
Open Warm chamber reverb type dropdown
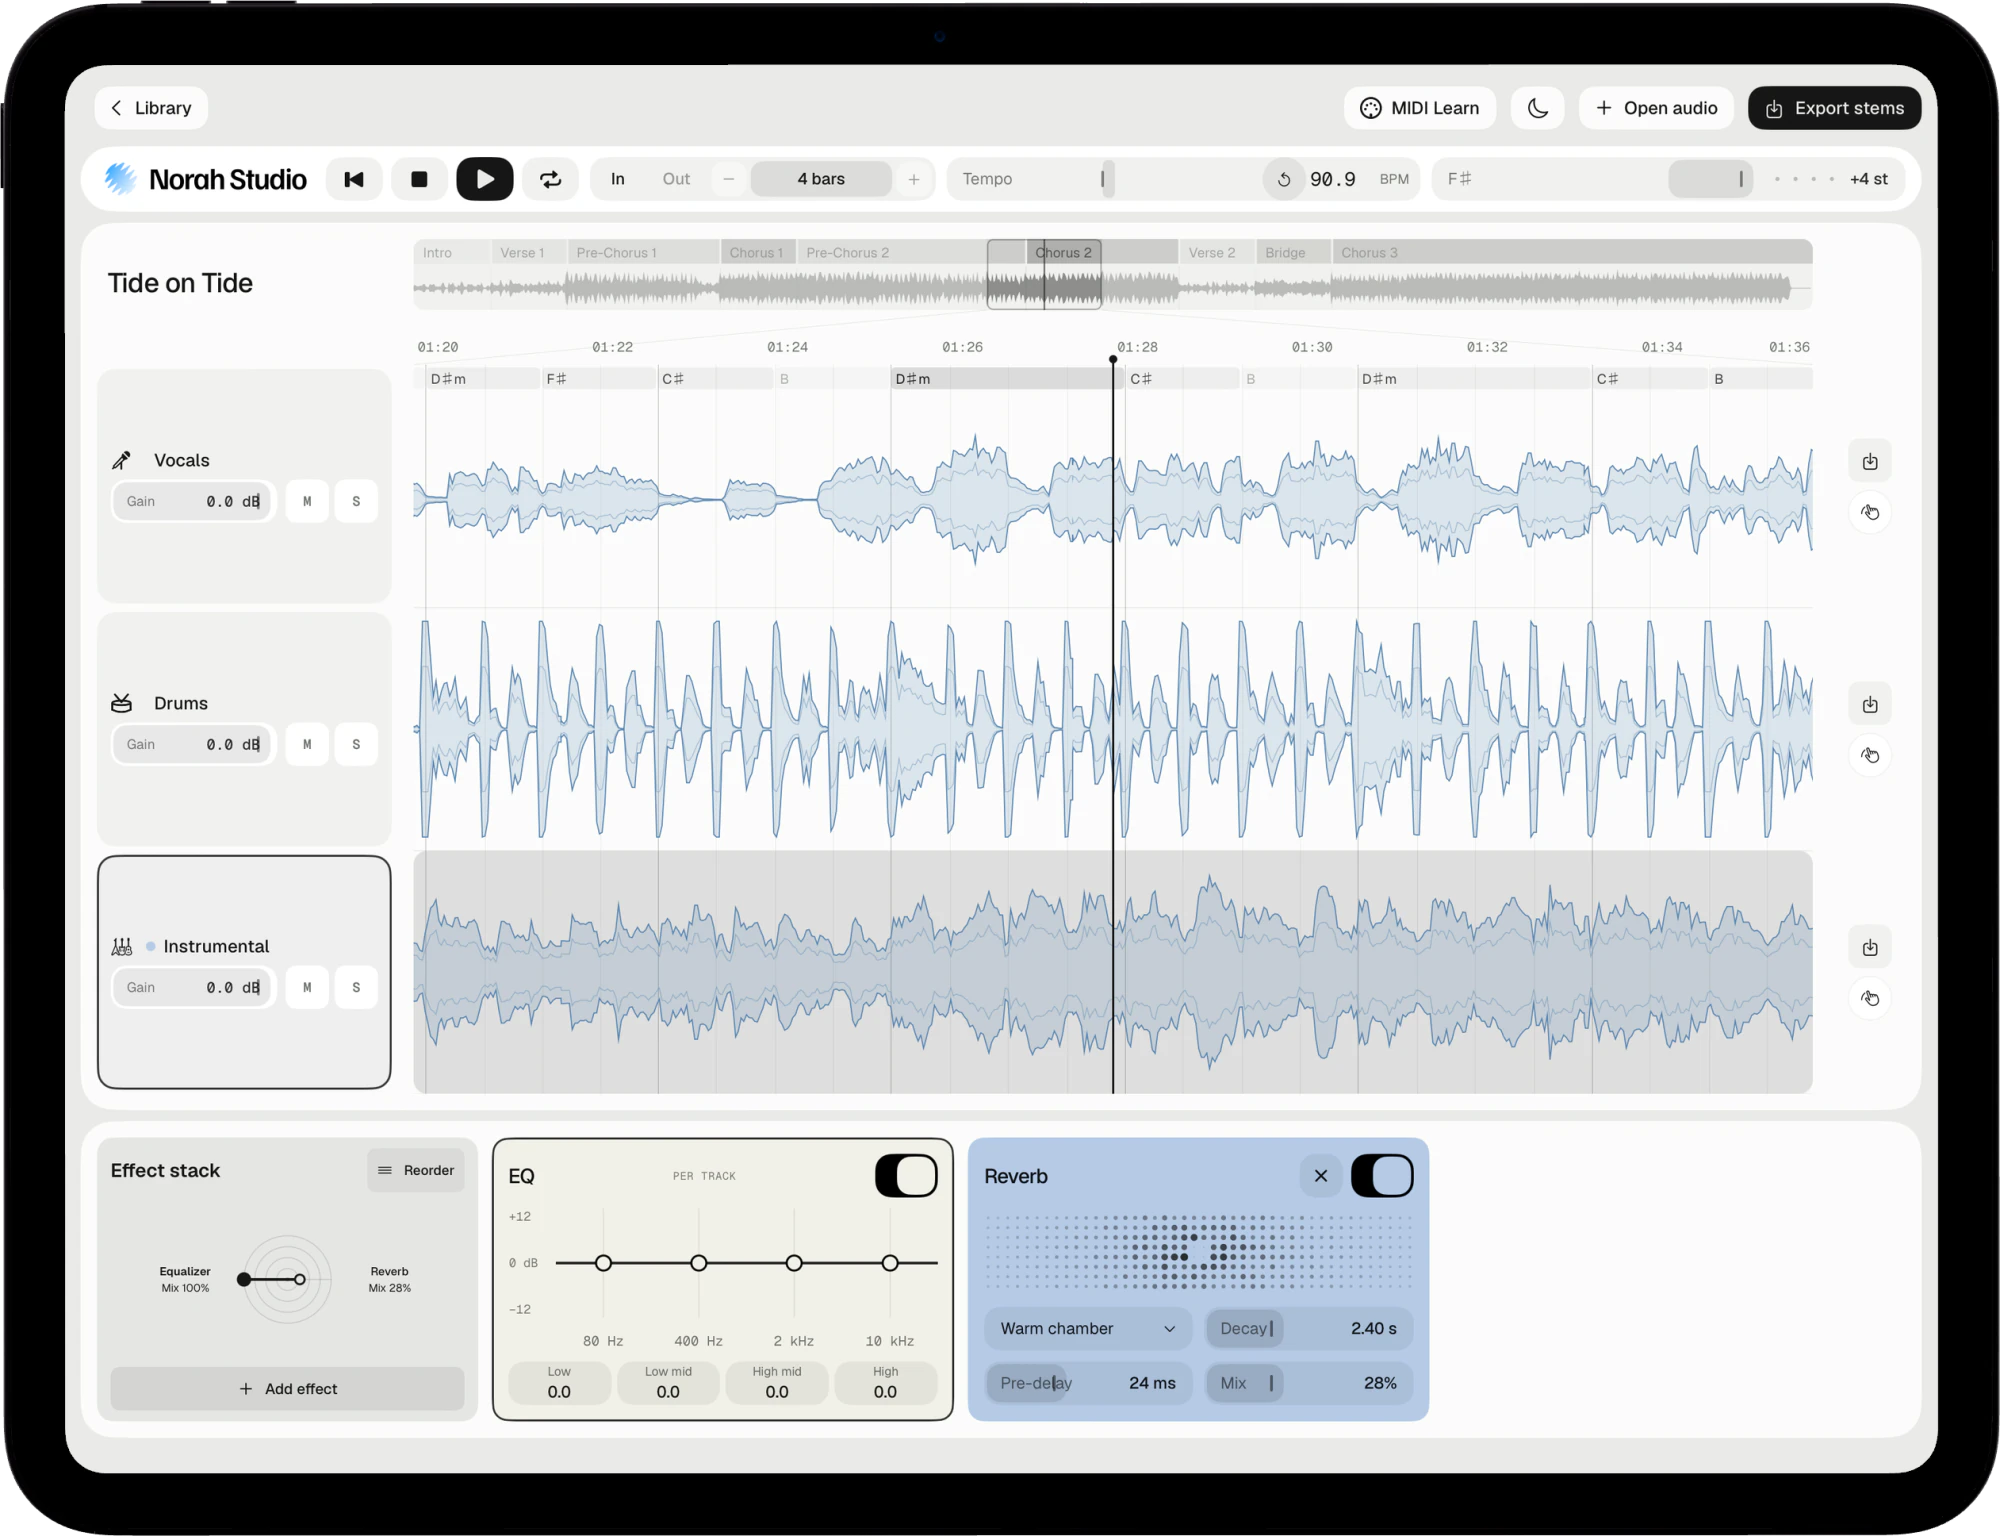click(1088, 1328)
